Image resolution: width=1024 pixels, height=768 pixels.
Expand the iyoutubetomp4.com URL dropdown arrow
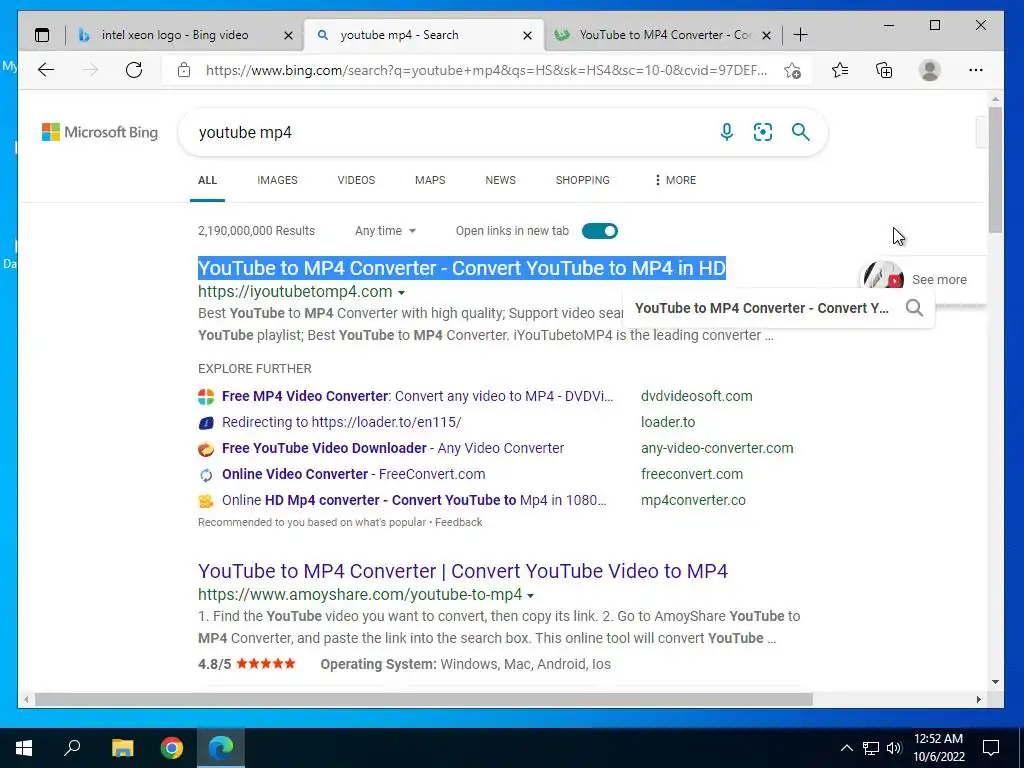click(x=401, y=293)
